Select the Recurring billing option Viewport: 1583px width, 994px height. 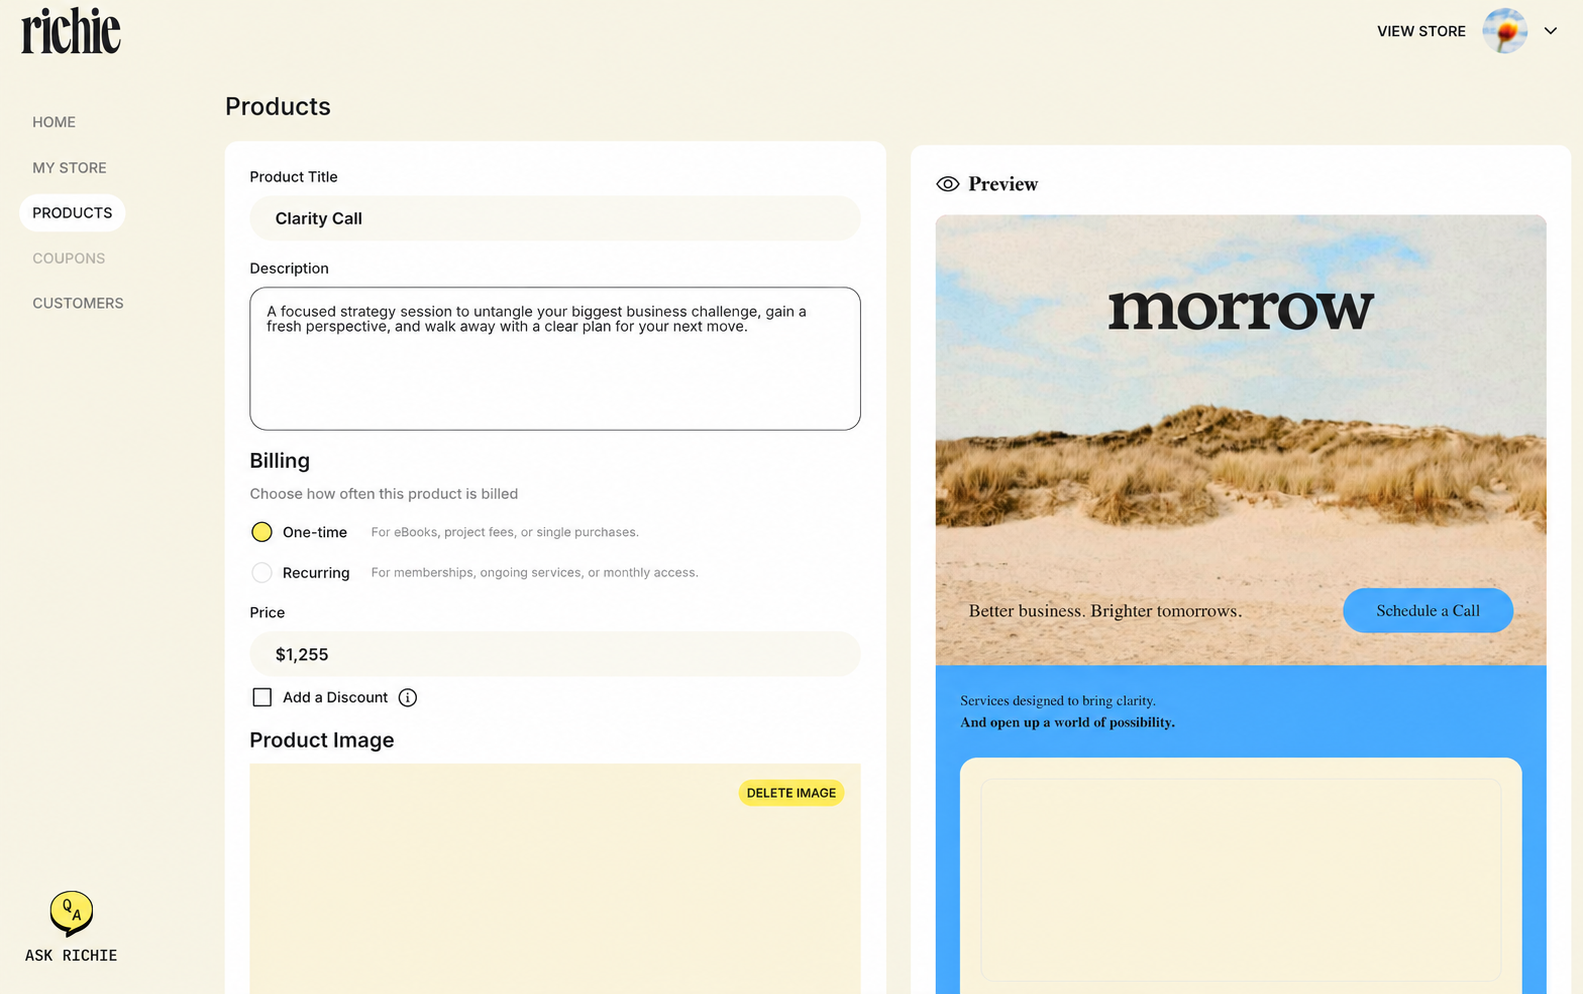(262, 573)
